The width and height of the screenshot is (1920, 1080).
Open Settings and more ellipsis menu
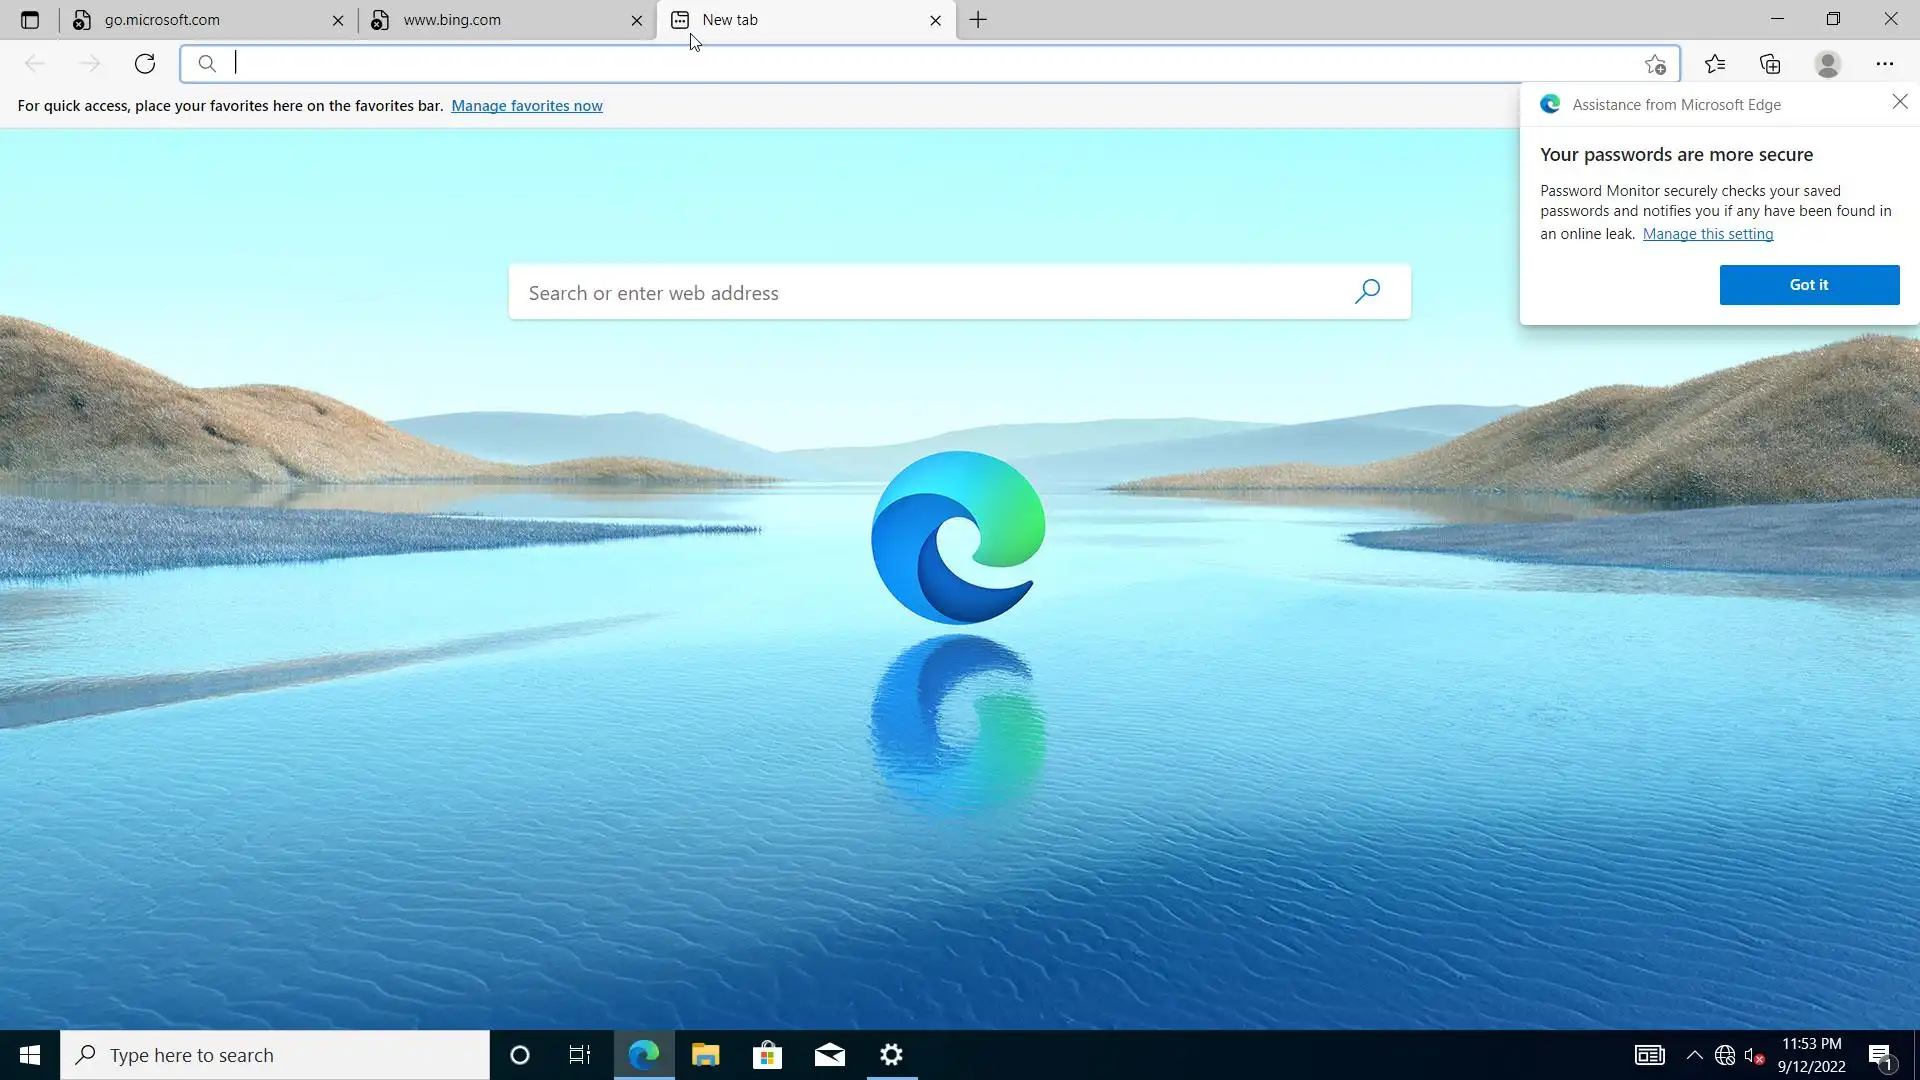(x=1884, y=64)
